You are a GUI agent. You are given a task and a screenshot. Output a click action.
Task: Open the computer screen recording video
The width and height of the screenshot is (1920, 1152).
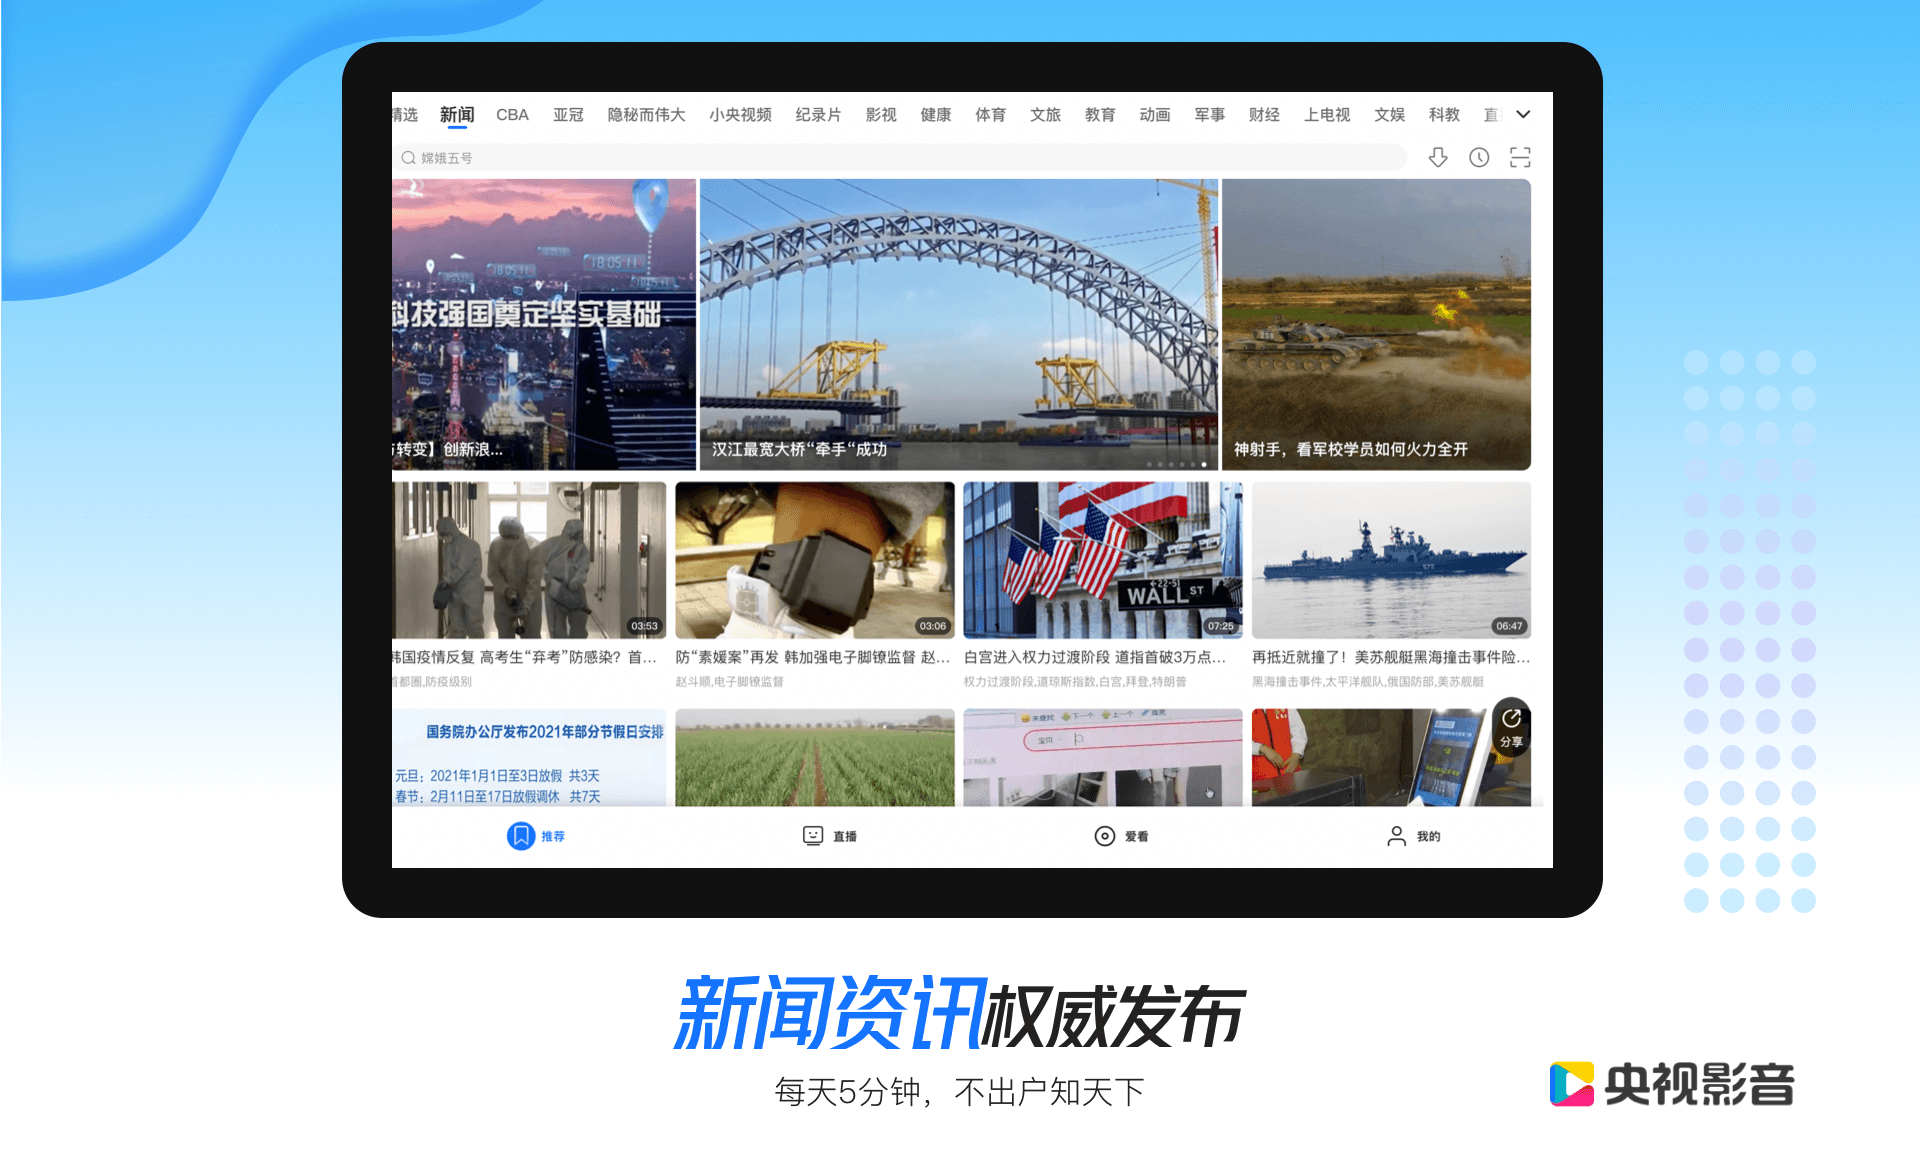click(x=1103, y=758)
